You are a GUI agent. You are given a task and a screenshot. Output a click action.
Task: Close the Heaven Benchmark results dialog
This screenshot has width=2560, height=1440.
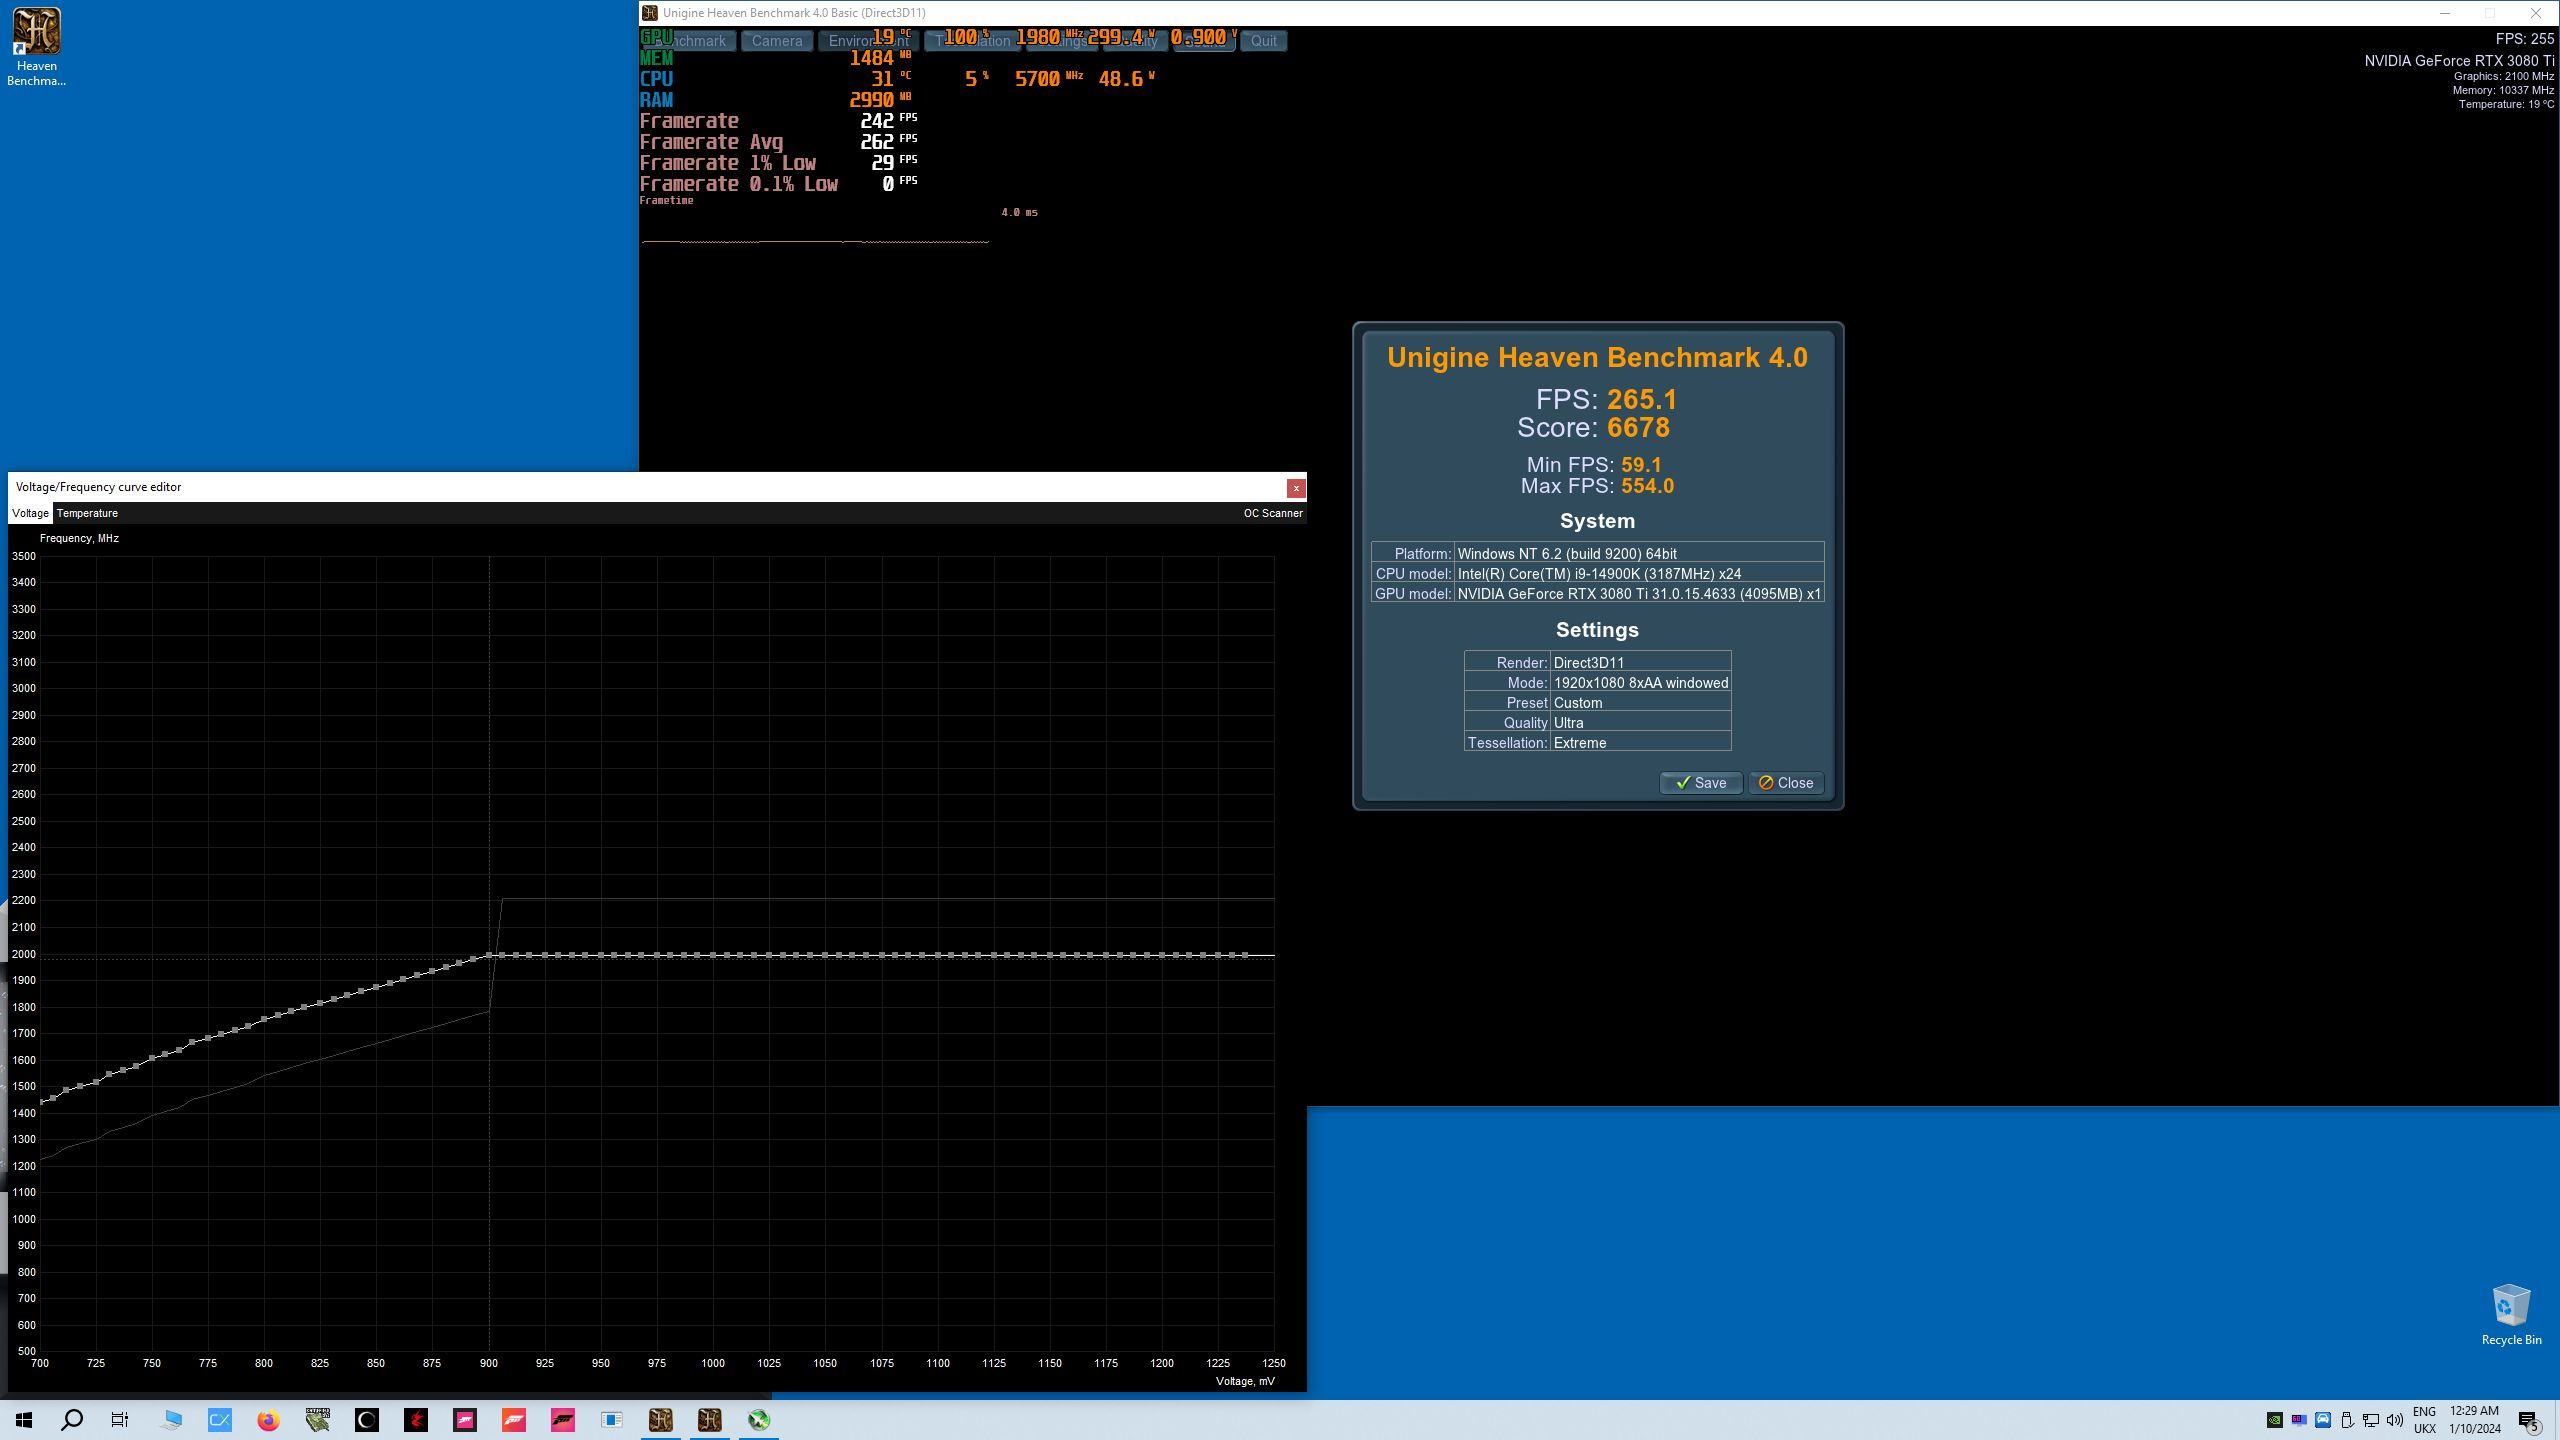[x=1786, y=783]
